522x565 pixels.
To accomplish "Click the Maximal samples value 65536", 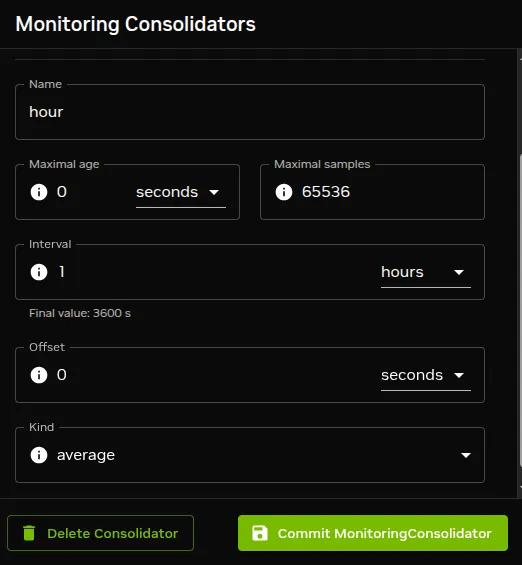I will click(x=326, y=192).
